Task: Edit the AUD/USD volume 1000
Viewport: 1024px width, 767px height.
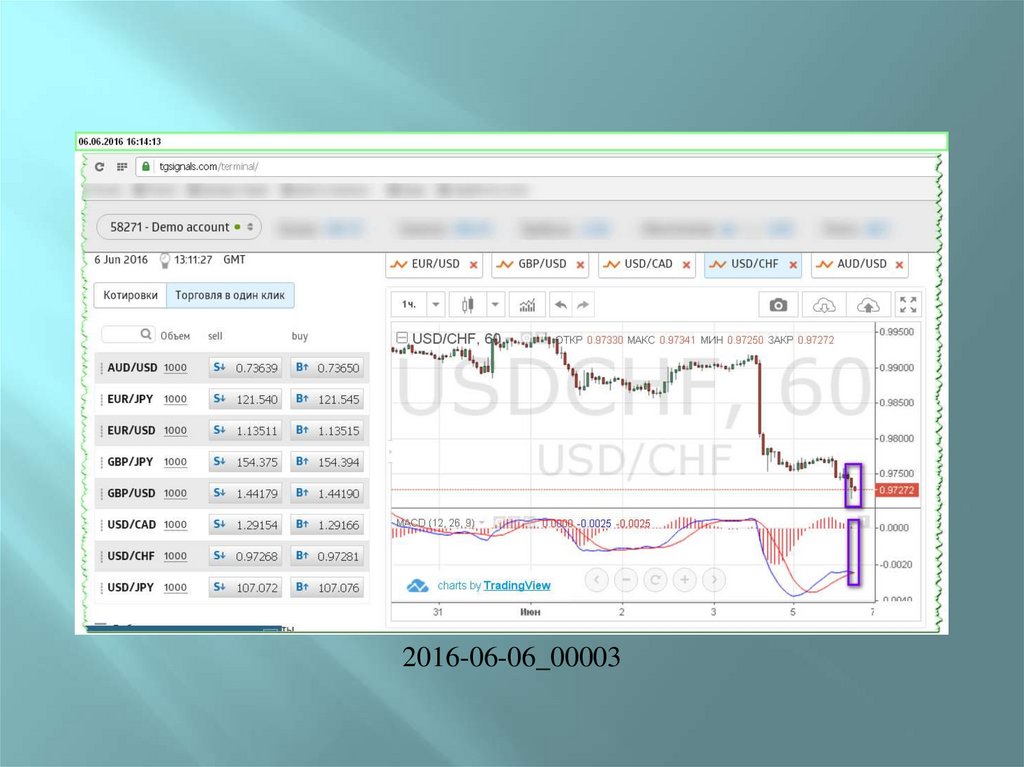Action: 175,368
